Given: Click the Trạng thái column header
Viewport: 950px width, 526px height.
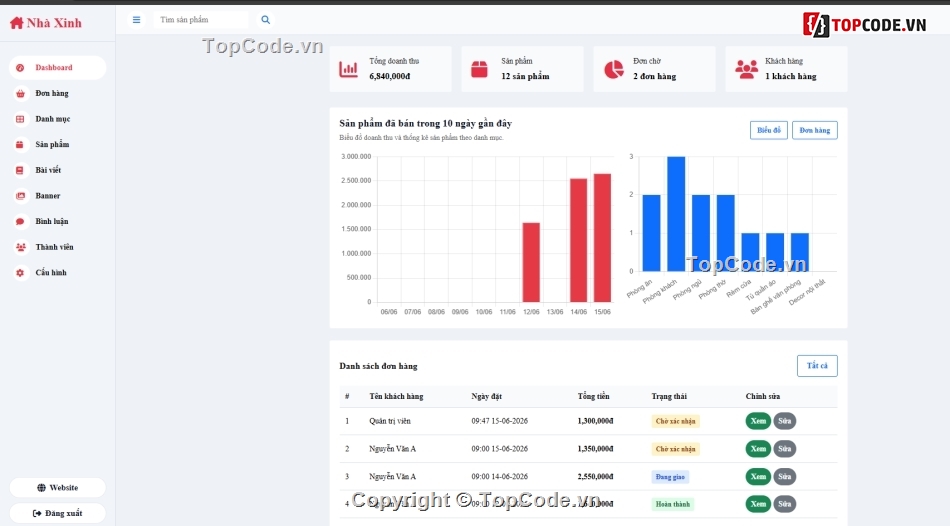Looking at the screenshot, I should [x=669, y=396].
